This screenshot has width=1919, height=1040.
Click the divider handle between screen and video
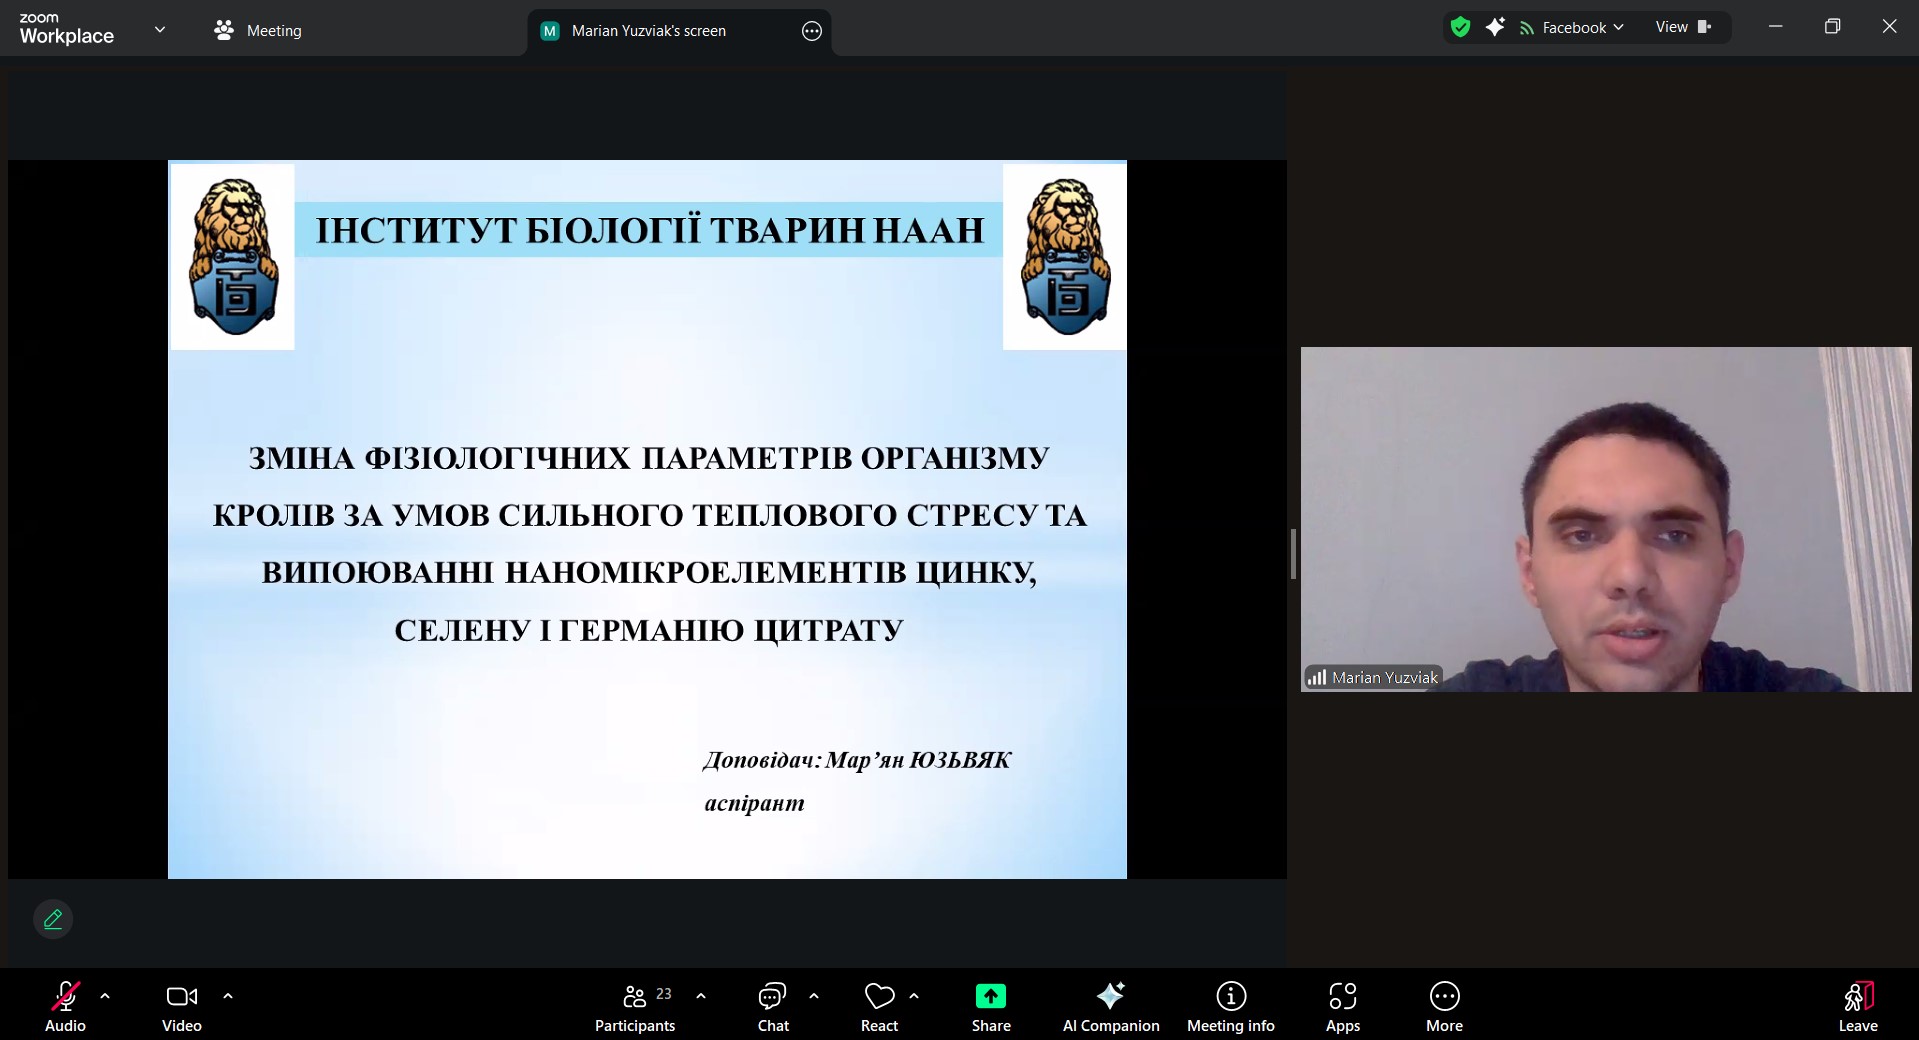pyautogui.click(x=1293, y=554)
